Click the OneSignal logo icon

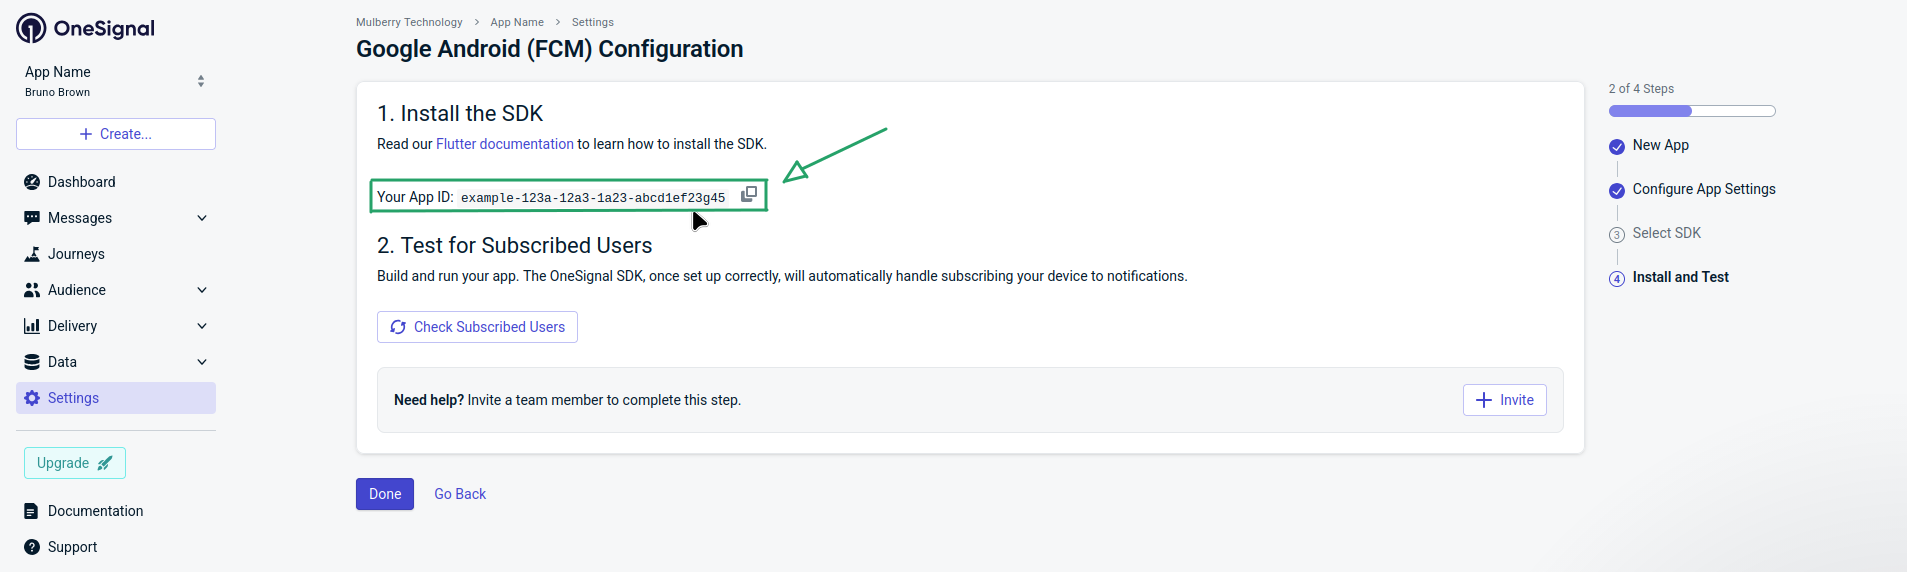coord(31,28)
